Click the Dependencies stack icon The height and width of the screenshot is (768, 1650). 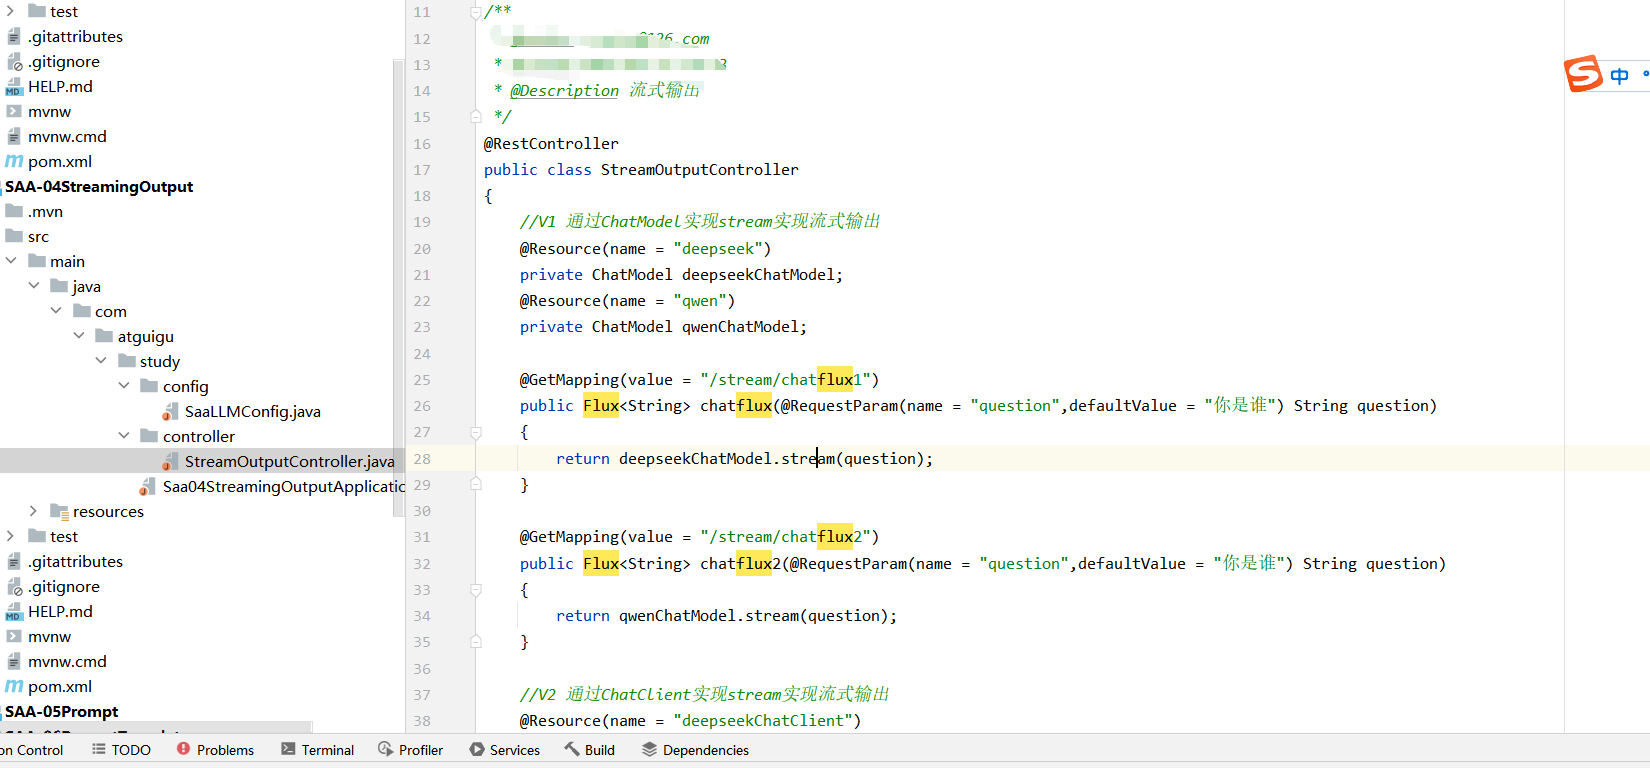point(649,749)
